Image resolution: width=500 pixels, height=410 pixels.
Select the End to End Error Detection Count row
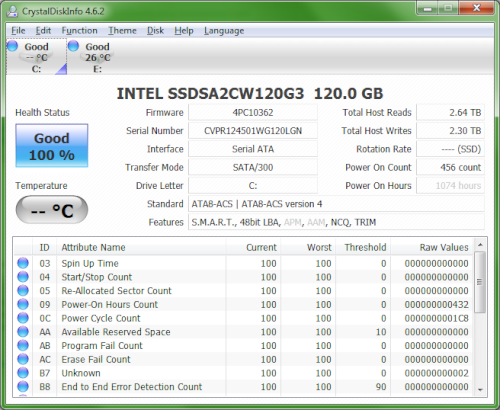click(x=243, y=387)
